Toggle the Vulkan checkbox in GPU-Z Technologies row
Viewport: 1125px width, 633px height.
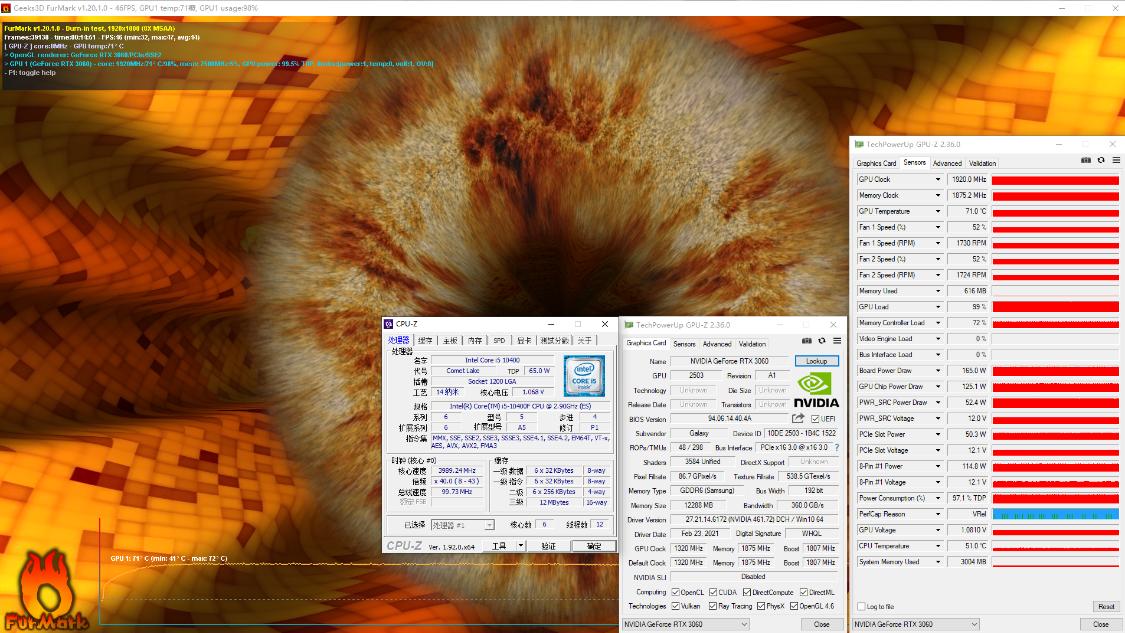pos(677,606)
